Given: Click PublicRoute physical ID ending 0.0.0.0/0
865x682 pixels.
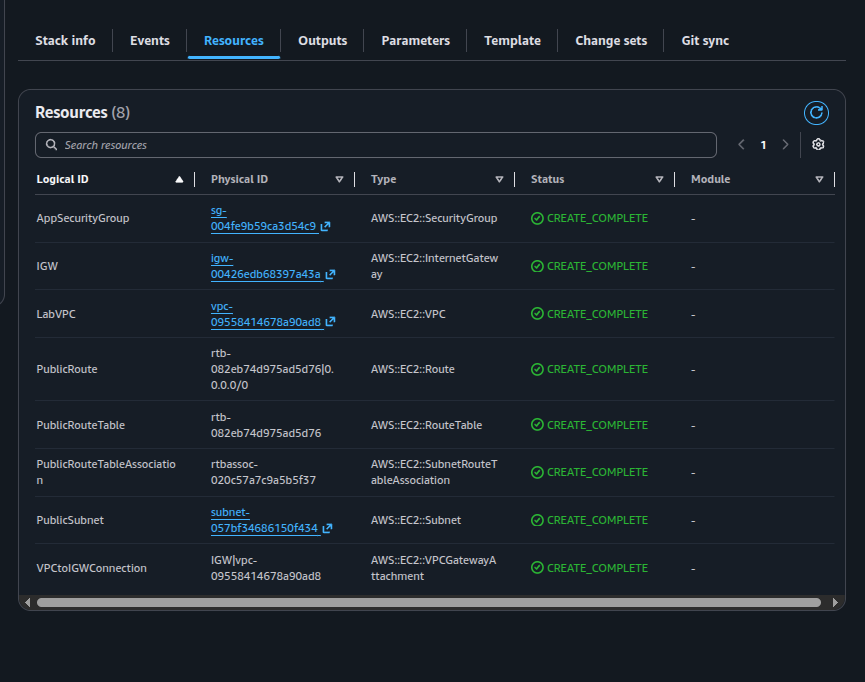Looking at the screenshot, I should [x=272, y=369].
